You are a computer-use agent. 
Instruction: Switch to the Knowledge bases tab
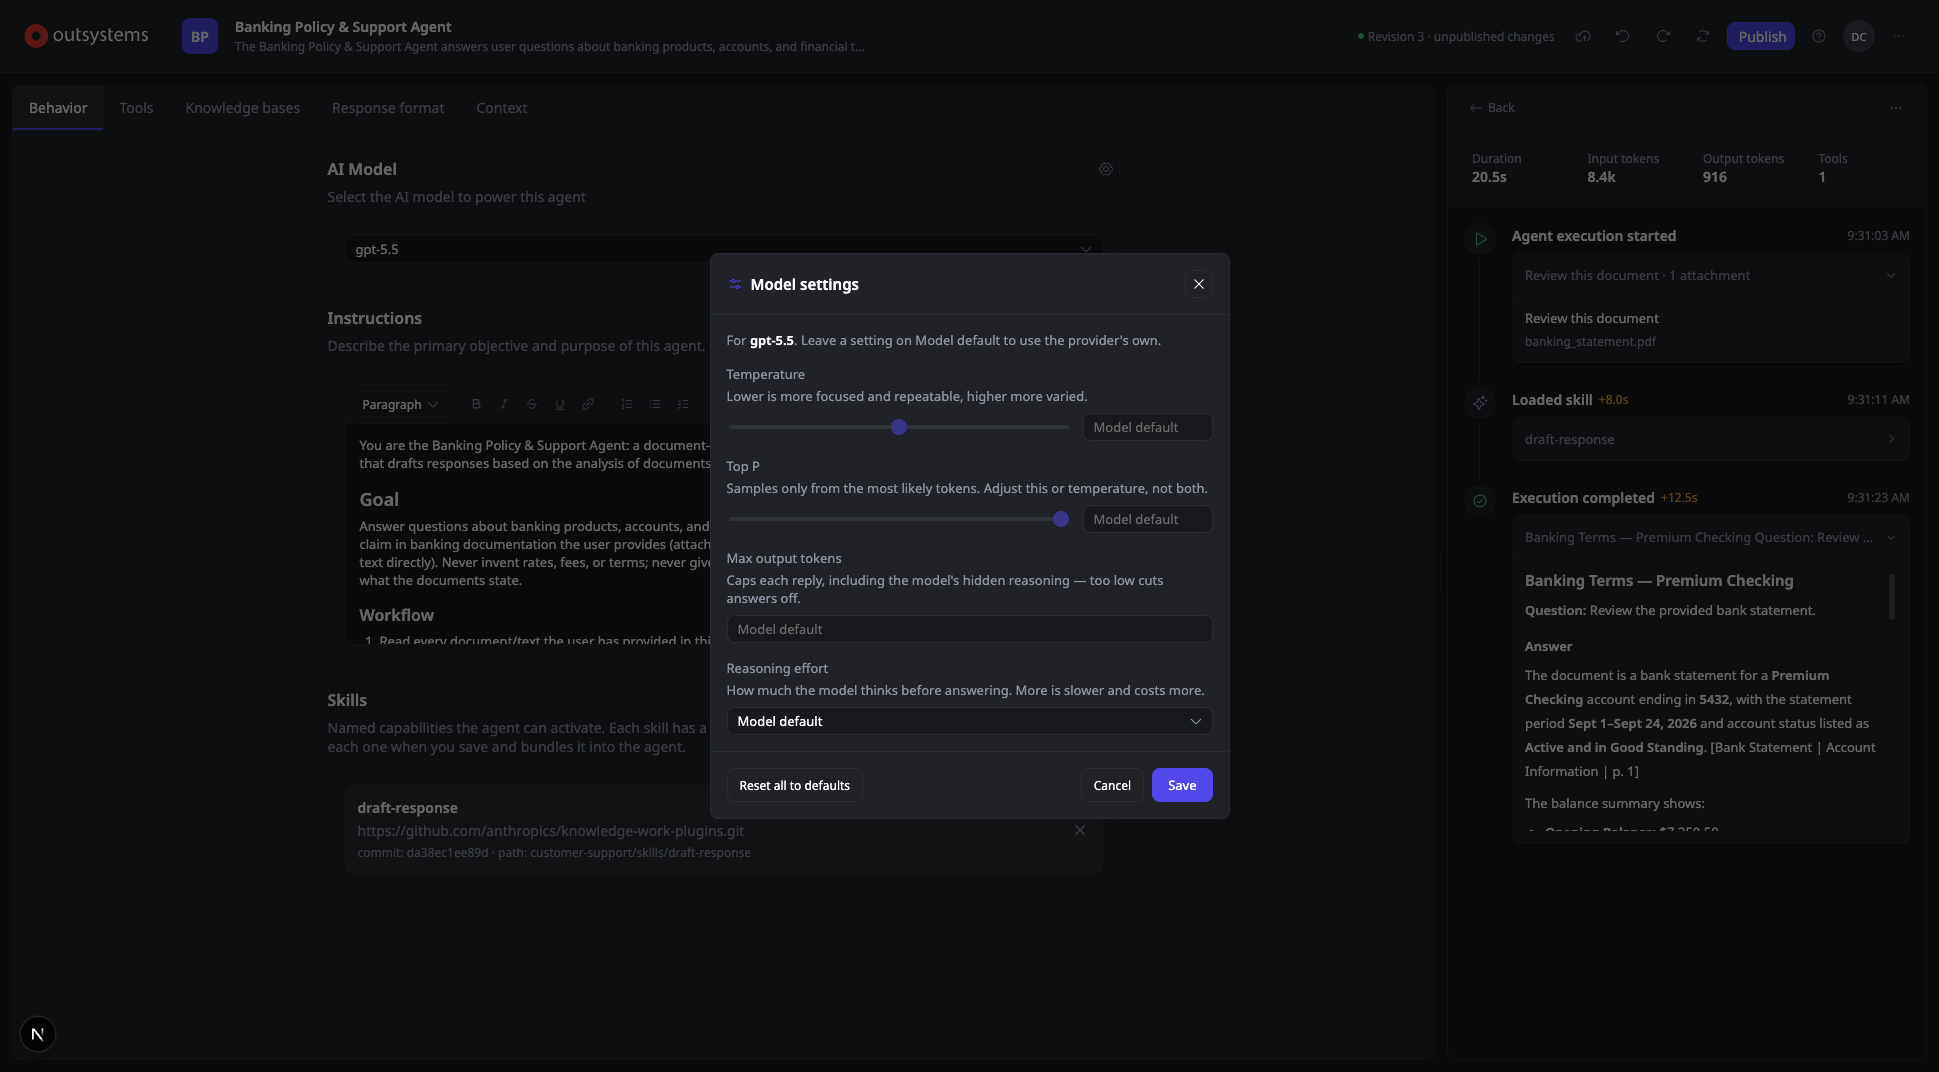[x=243, y=108]
